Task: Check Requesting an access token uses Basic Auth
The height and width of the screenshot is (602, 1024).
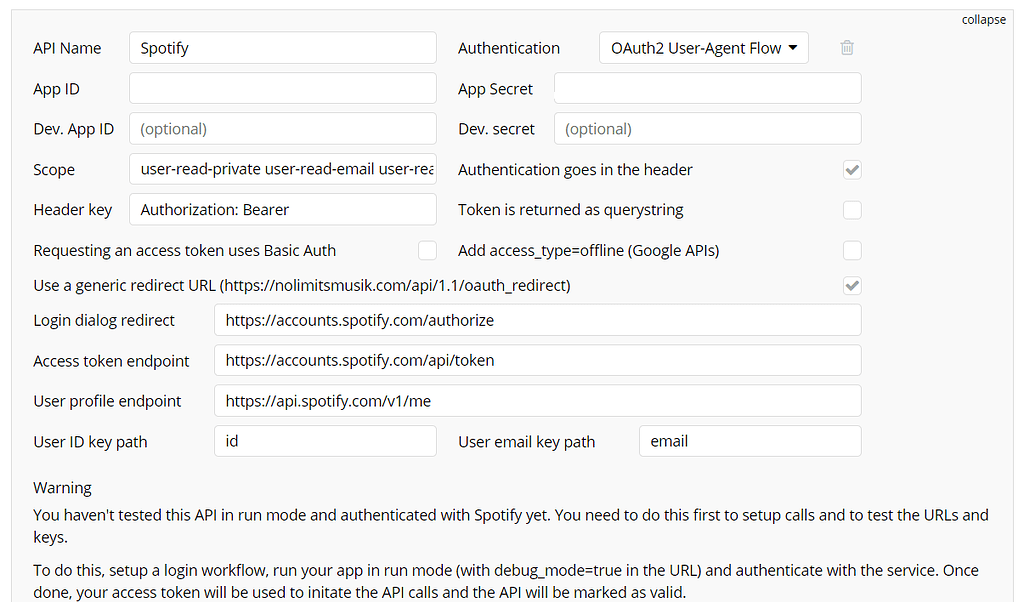Action: click(427, 250)
